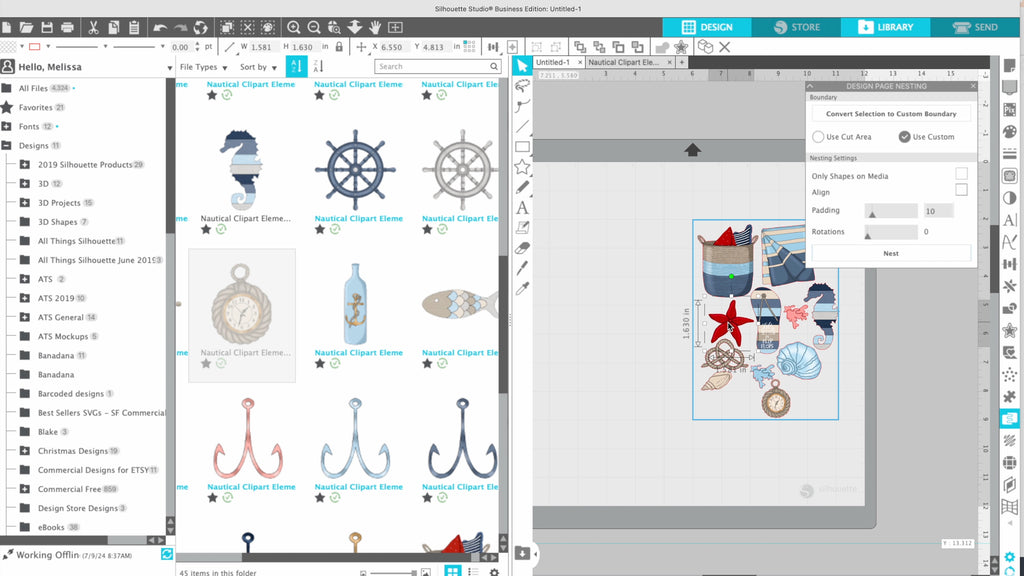
Task: Click the Cut scissors icon
Action: 93,27
